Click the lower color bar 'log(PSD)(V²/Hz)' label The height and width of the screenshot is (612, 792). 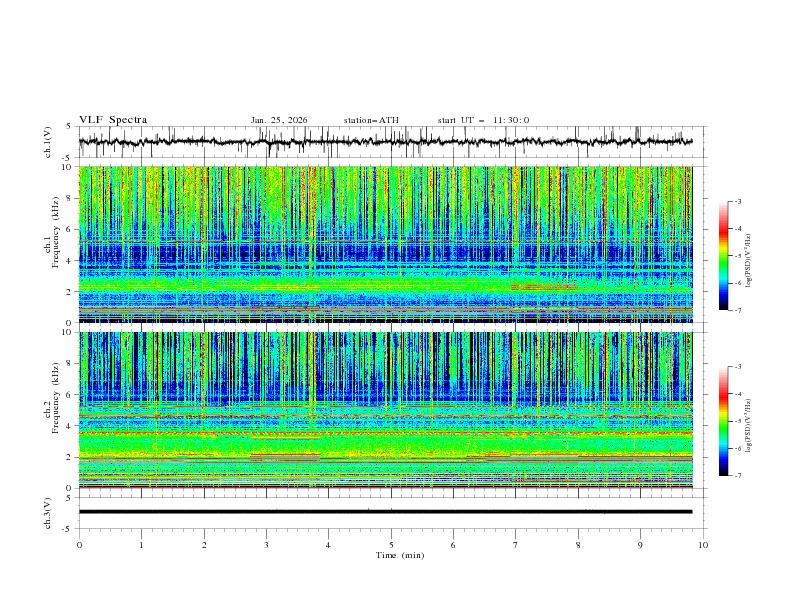(x=749, y=426)
